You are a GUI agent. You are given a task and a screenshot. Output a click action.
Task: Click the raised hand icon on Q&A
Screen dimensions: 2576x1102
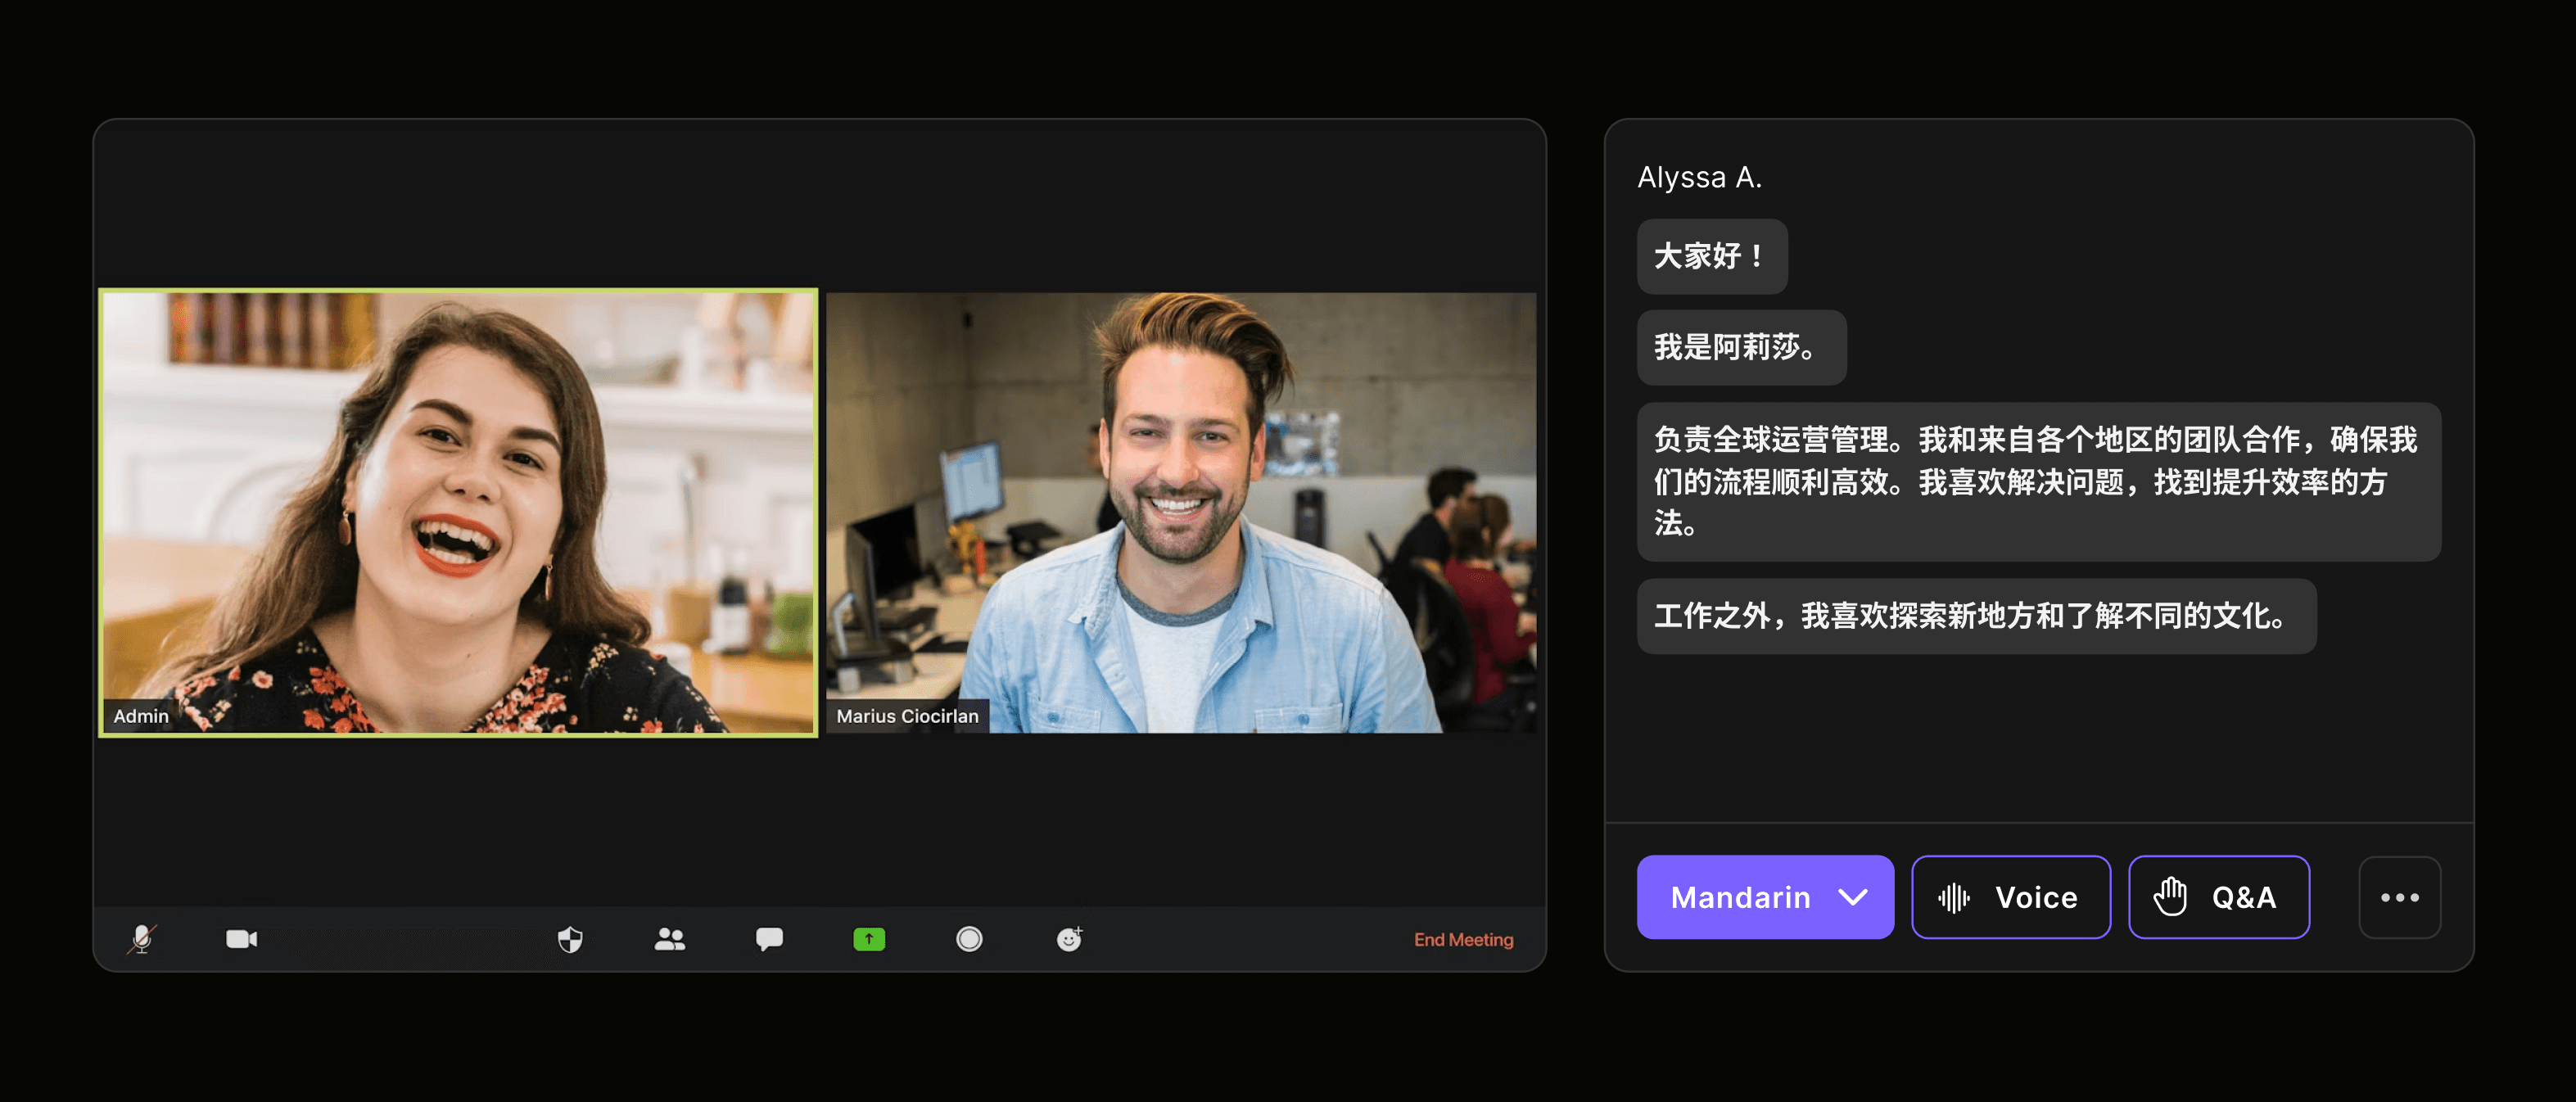[2171, 897]
